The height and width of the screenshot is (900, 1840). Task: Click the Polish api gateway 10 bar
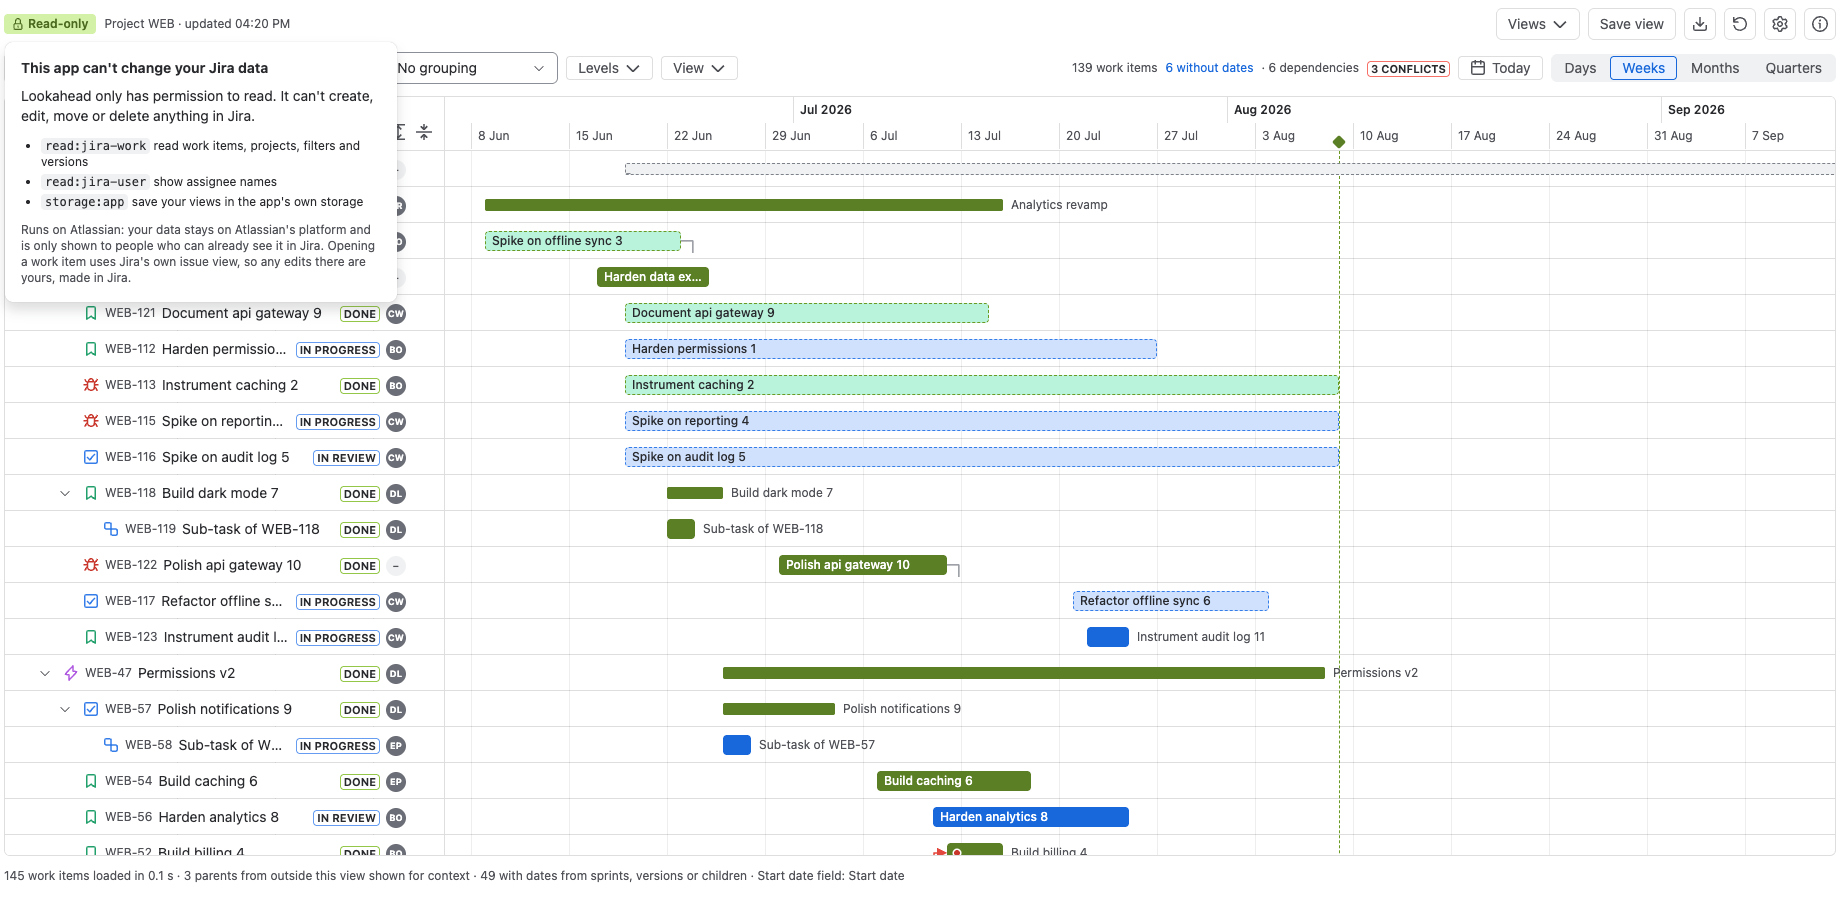863,565
